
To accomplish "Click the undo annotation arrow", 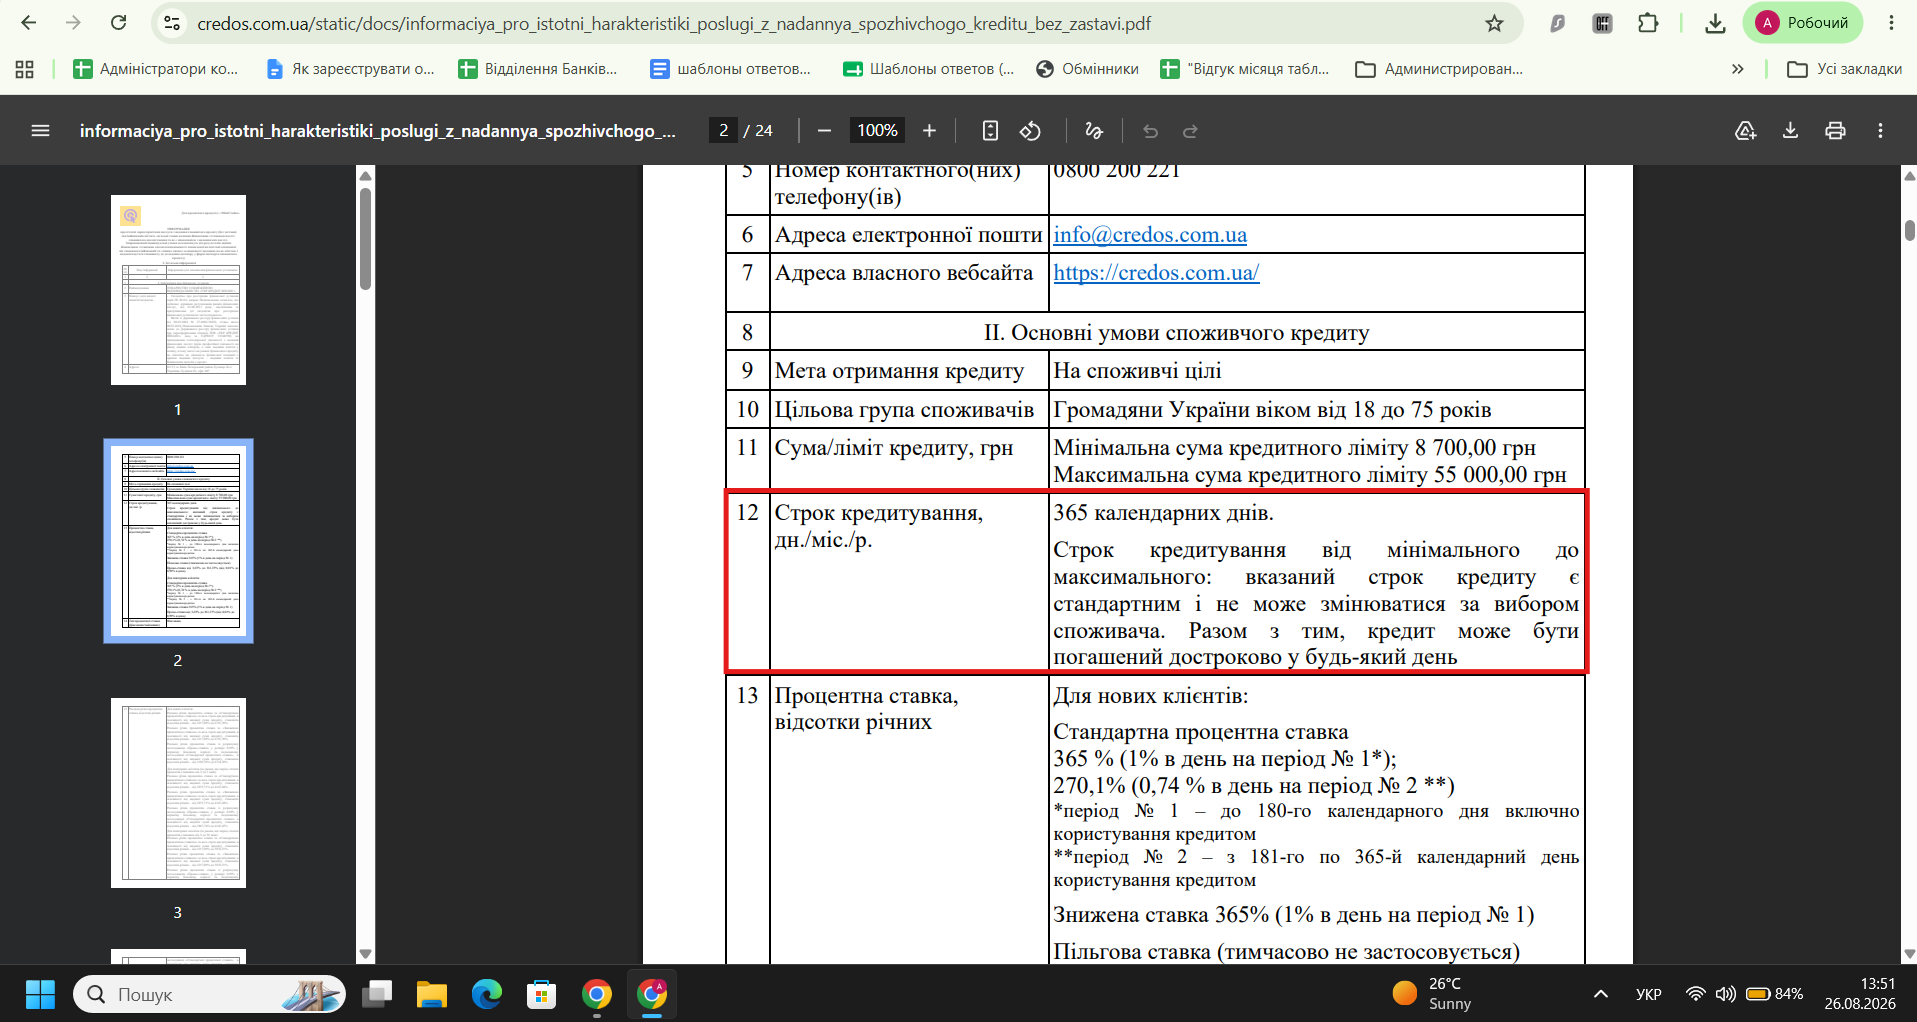I will pyautogui.click(x=1151, y=131).
